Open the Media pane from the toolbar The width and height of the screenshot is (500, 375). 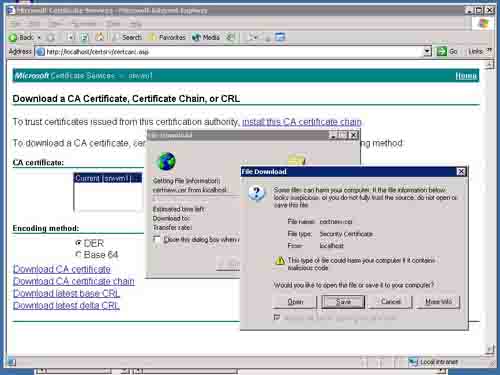coord(206,37)
